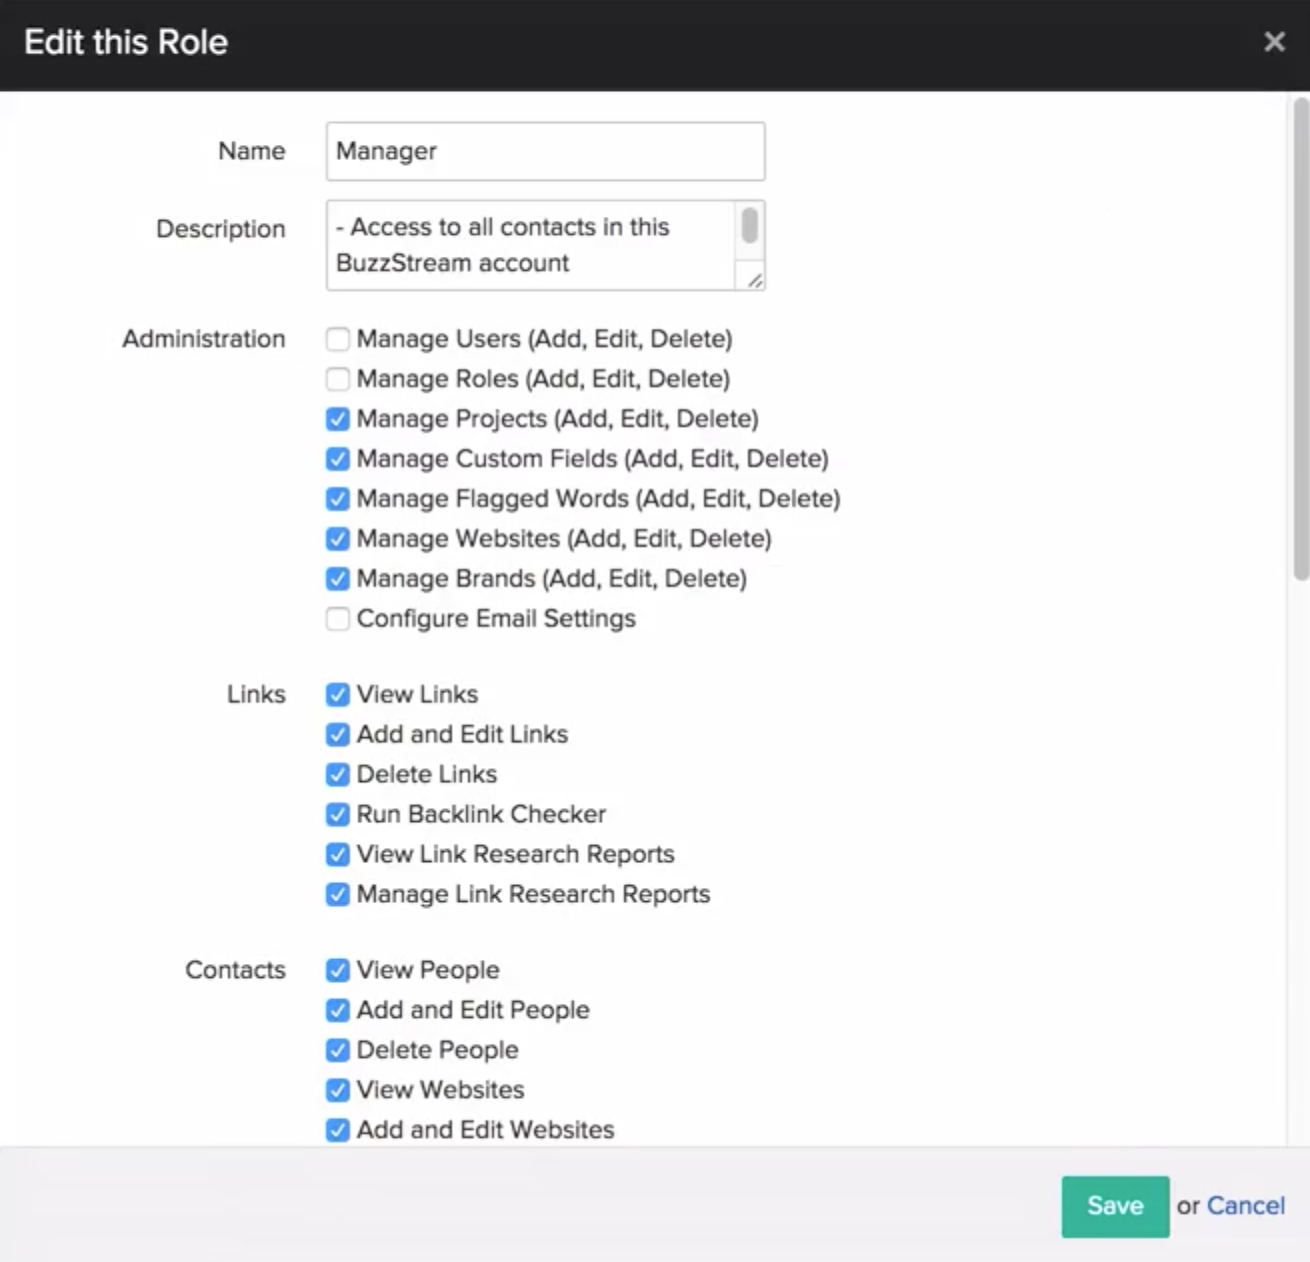Cancel editing the role

(x=1246, y=1206)
